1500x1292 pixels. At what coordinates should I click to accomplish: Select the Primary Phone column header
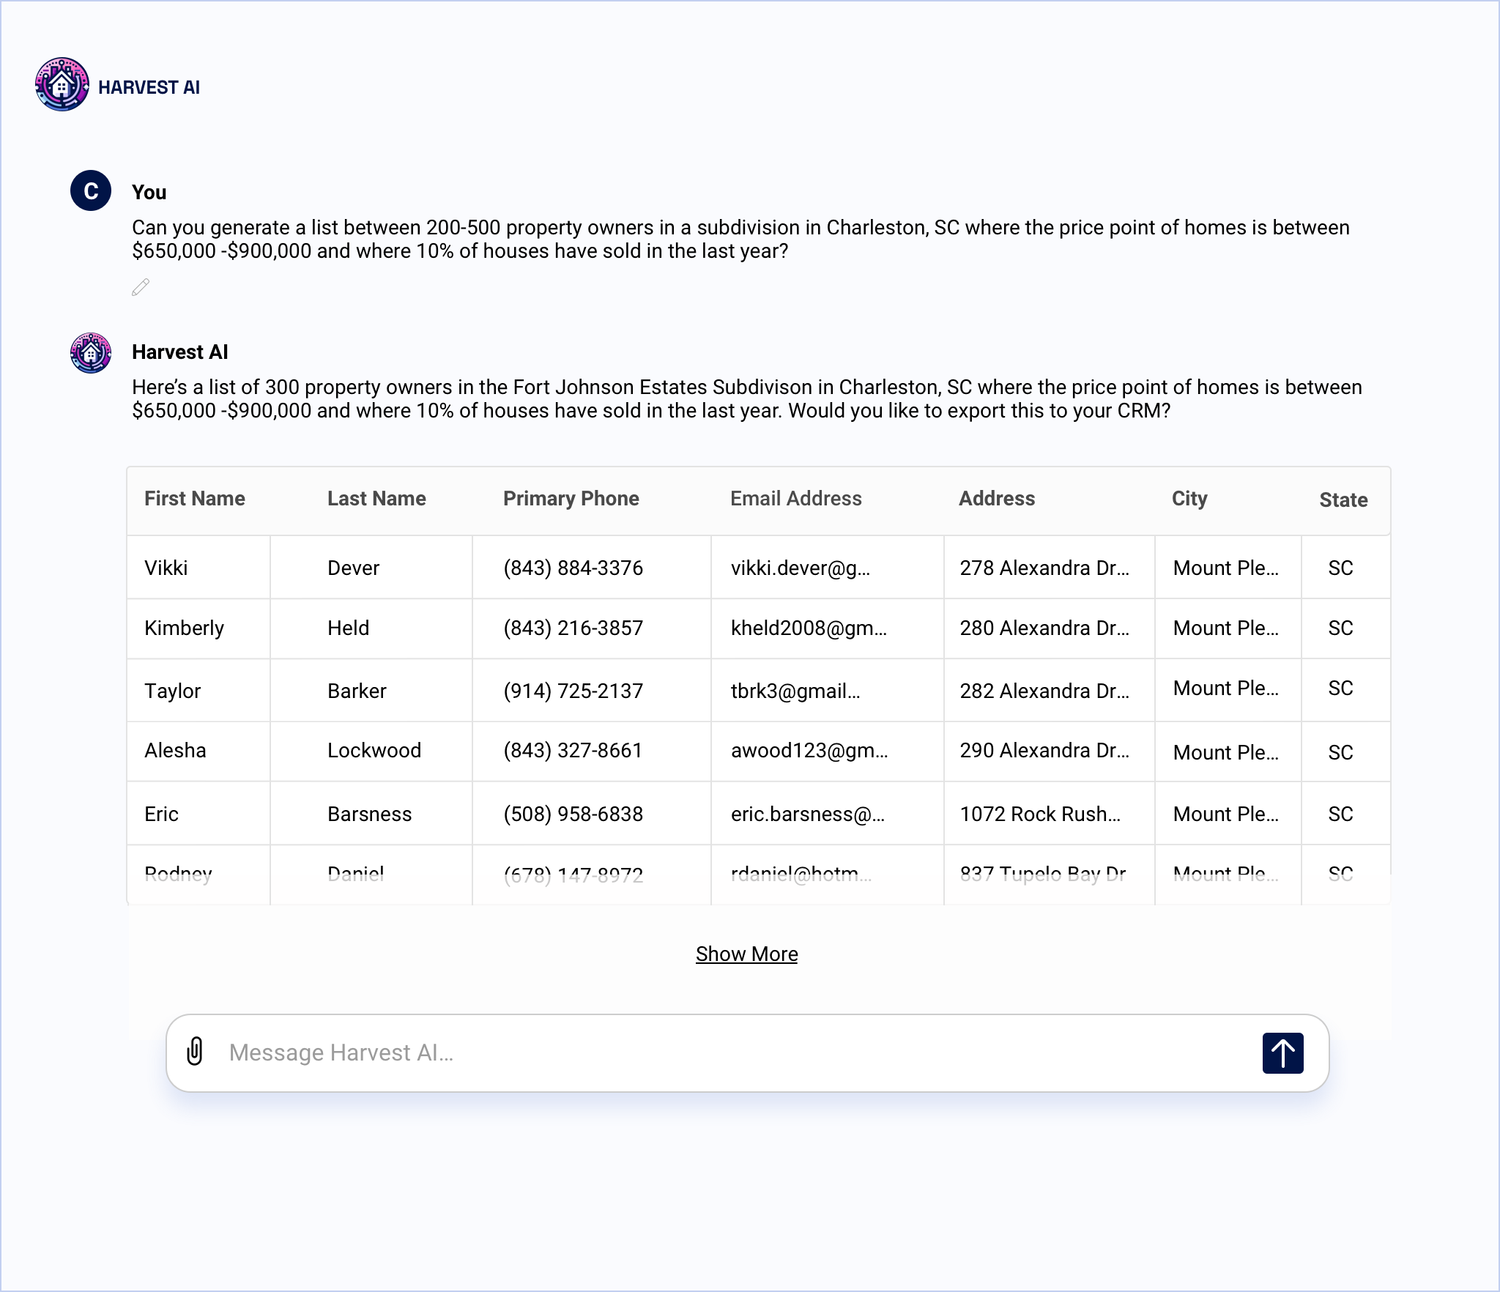[571, 498]
